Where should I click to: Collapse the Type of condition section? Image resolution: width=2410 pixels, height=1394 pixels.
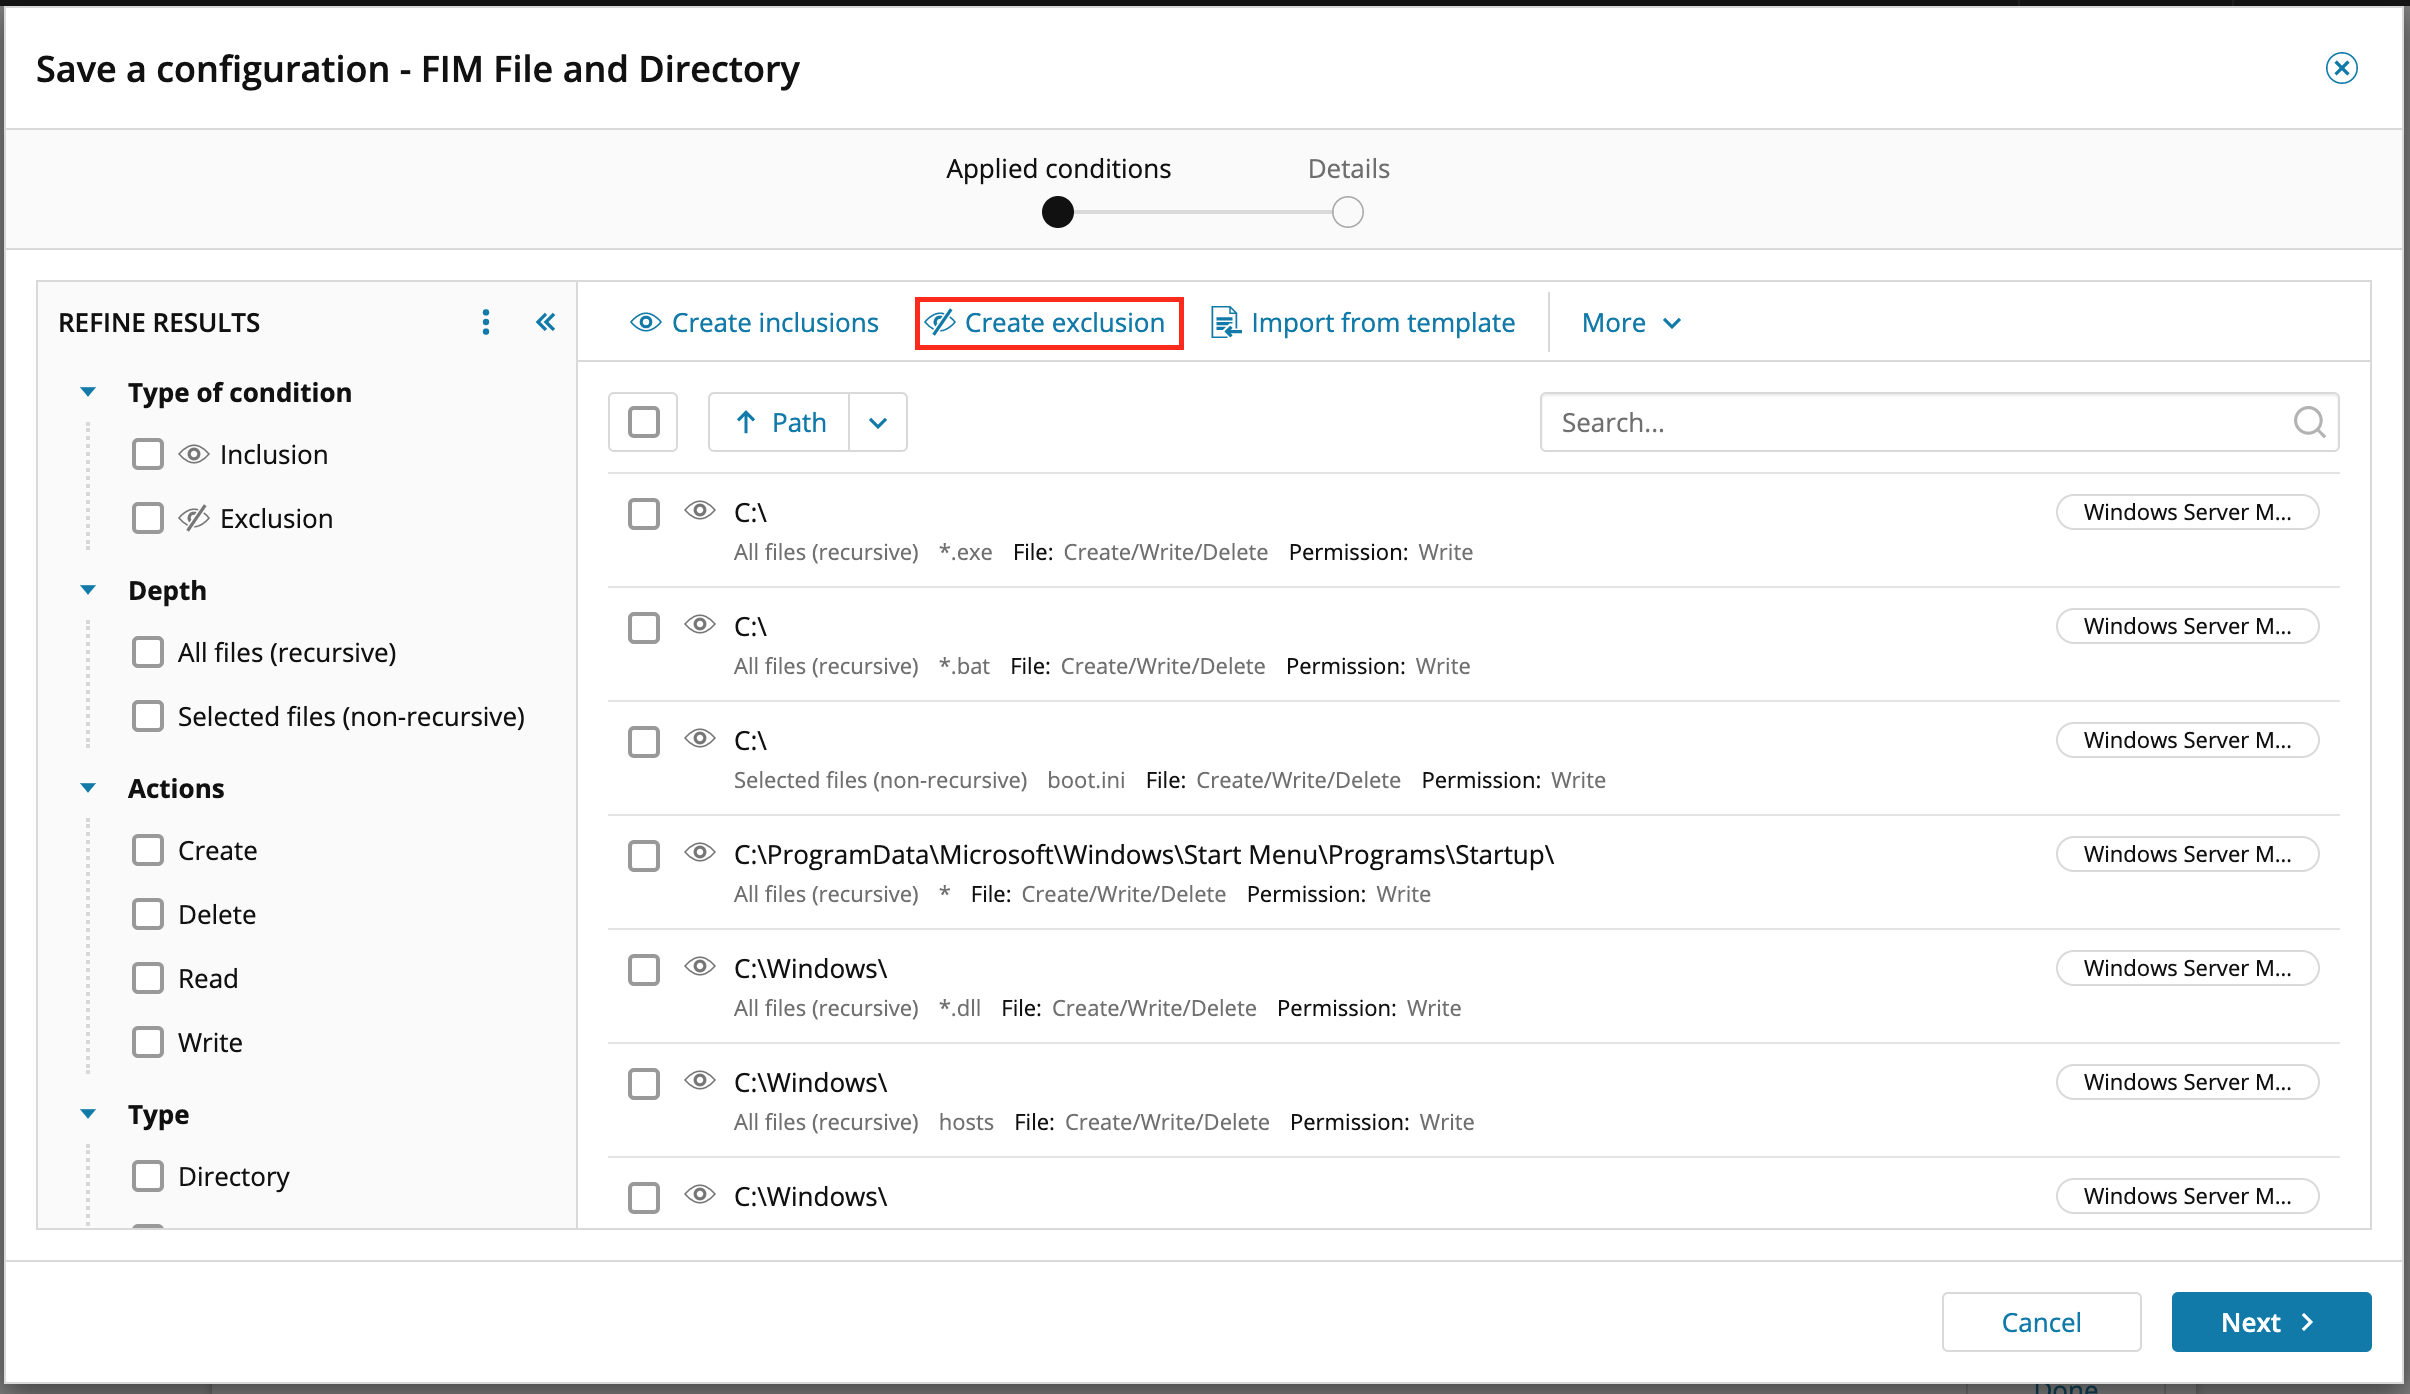pyautogui.click(x=88, y=392)
